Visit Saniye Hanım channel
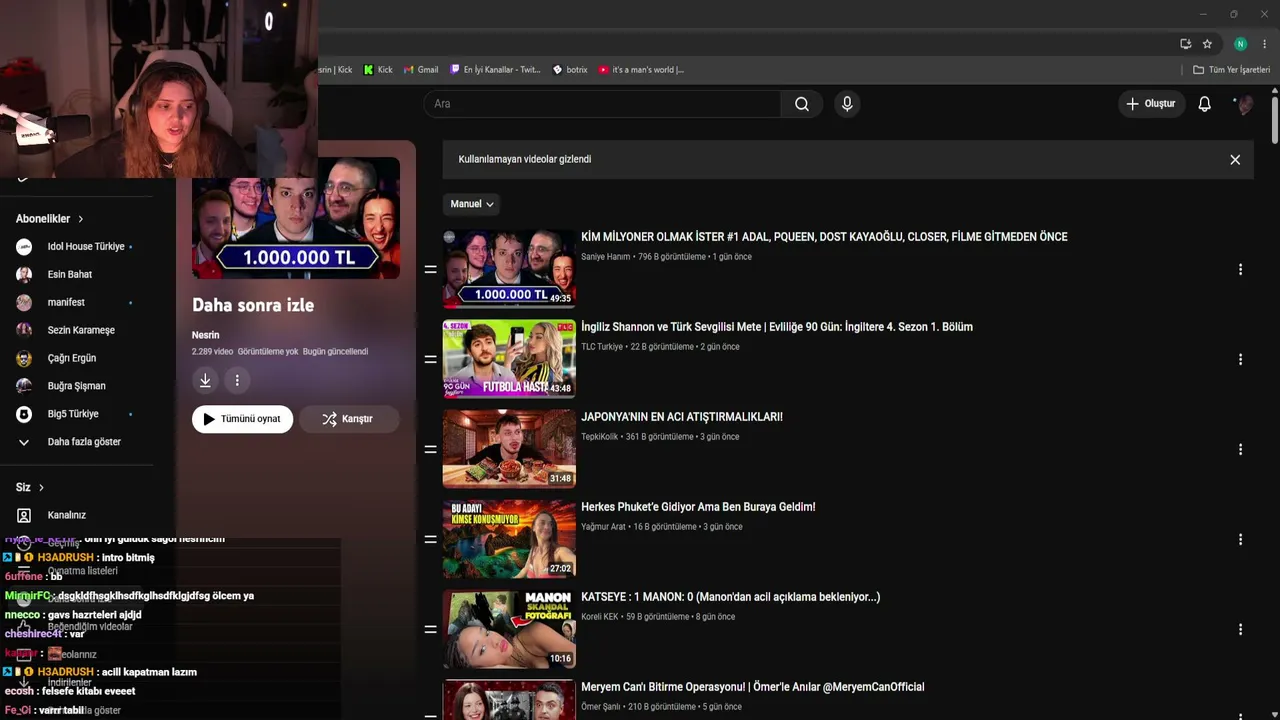The width and height of the screenshot is (1280, 720). point(606,257)
